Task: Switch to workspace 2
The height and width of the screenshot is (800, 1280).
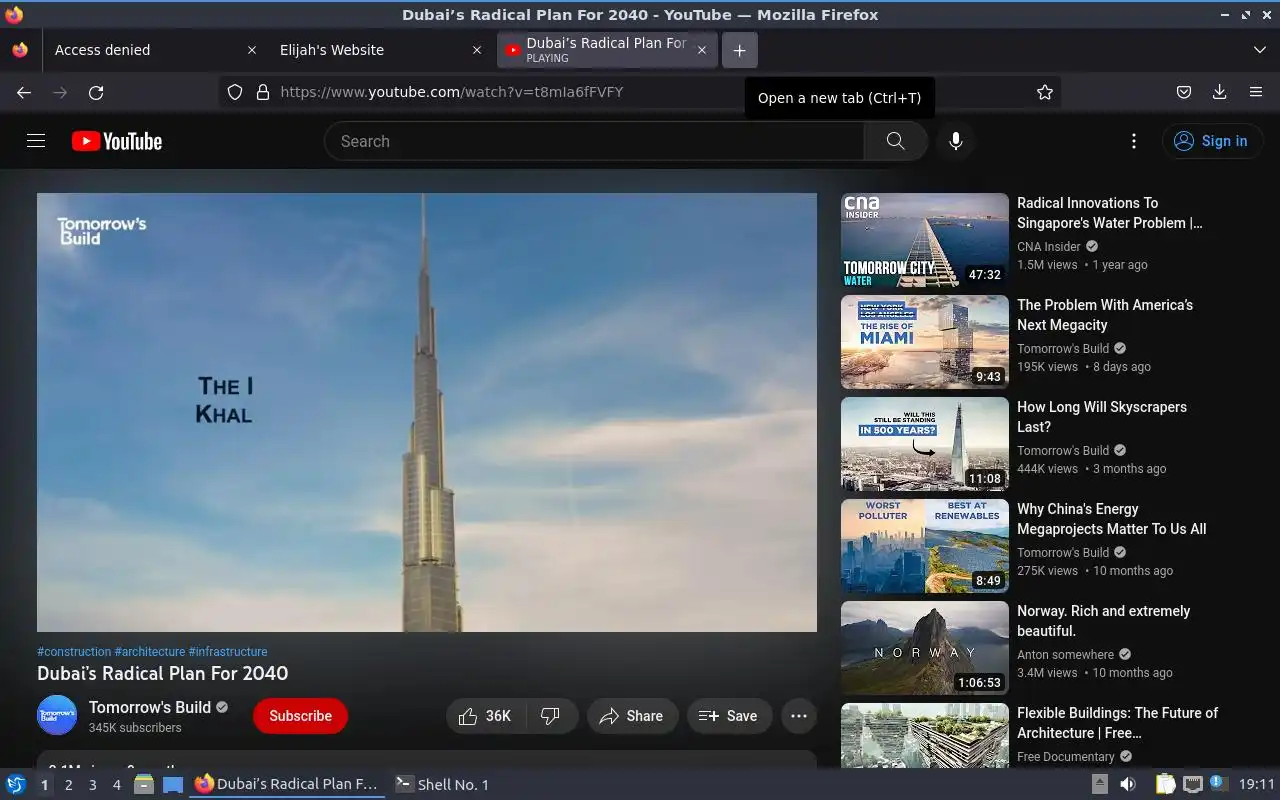Action: (x=68, y=785)
